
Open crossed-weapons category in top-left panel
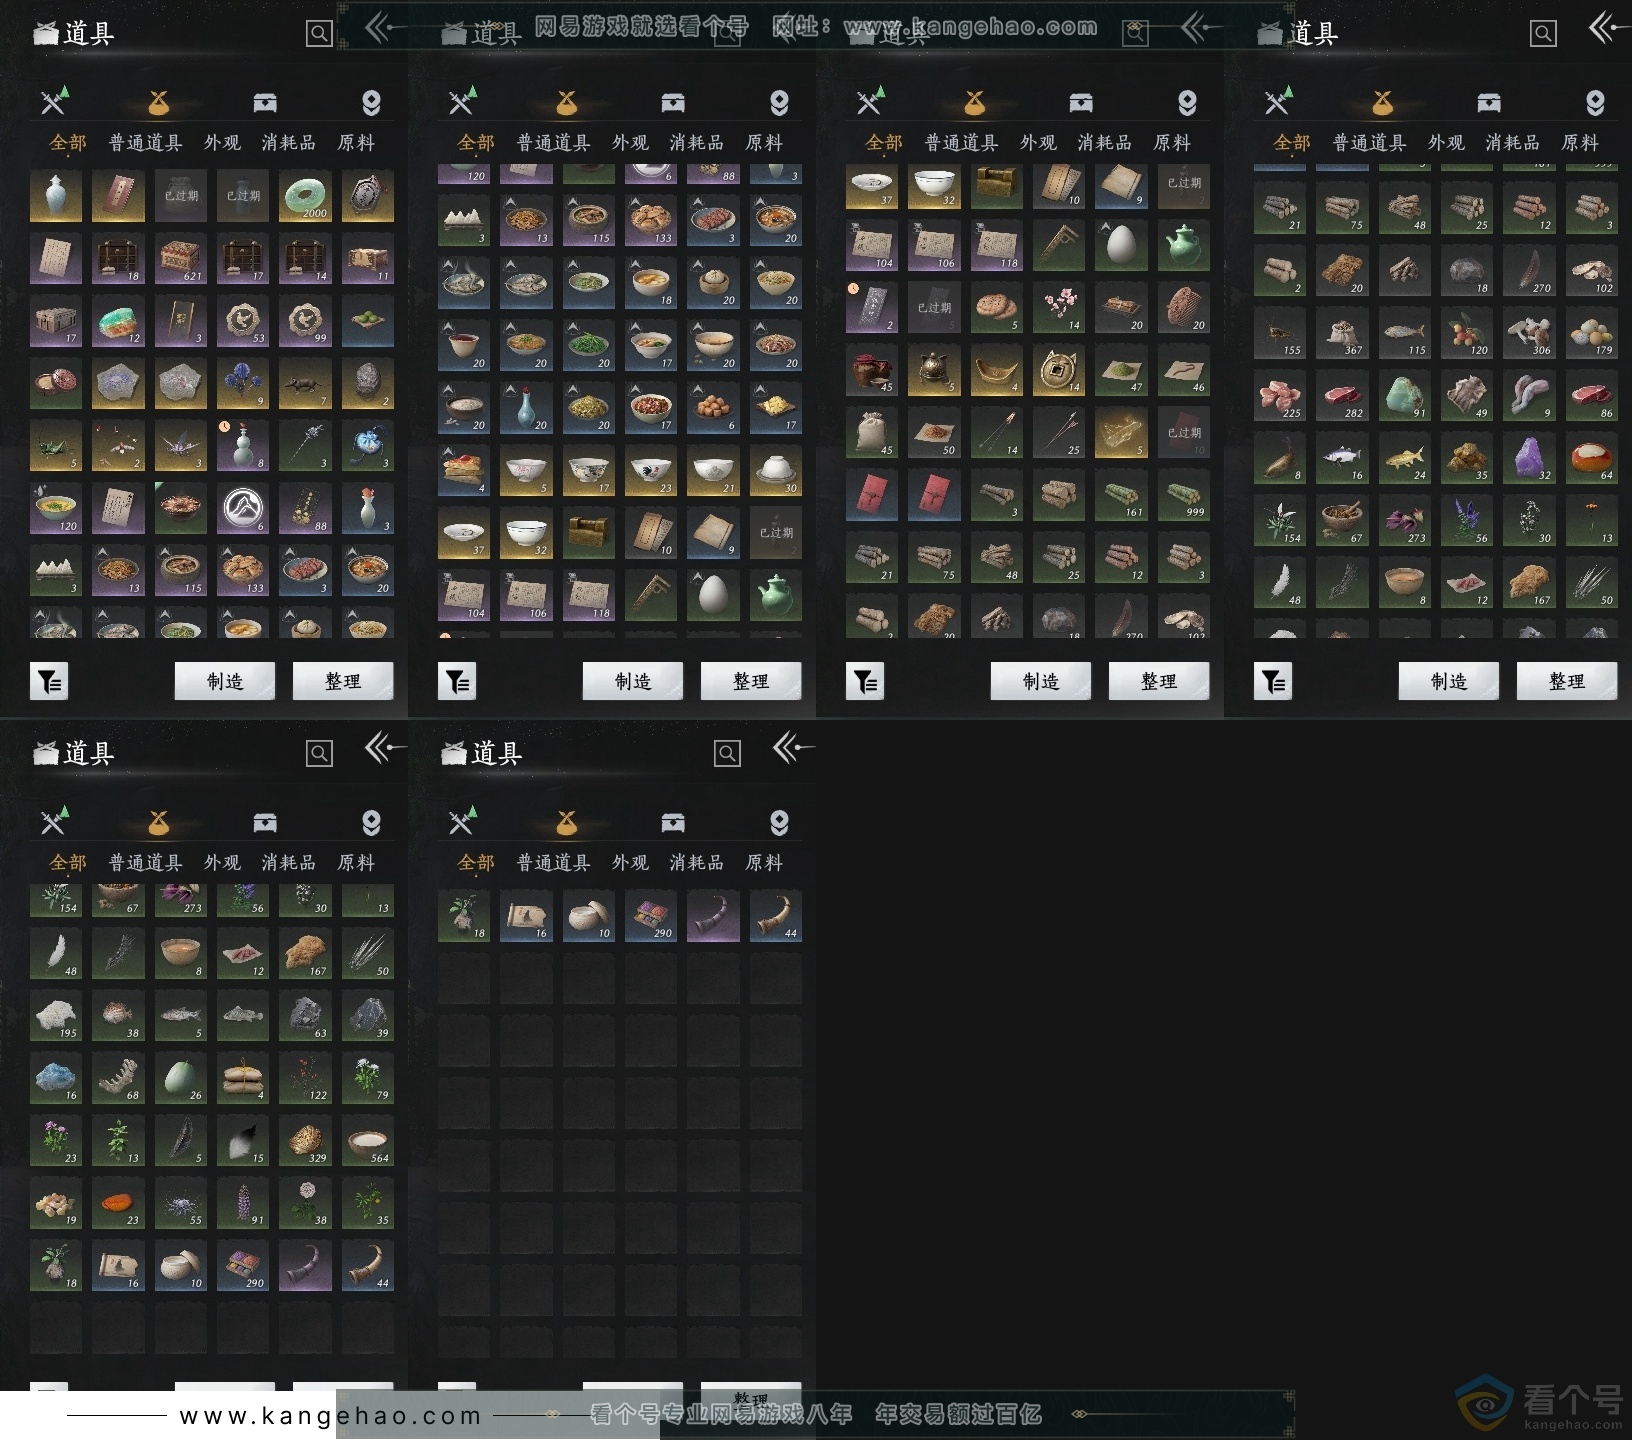pos(54,101)
